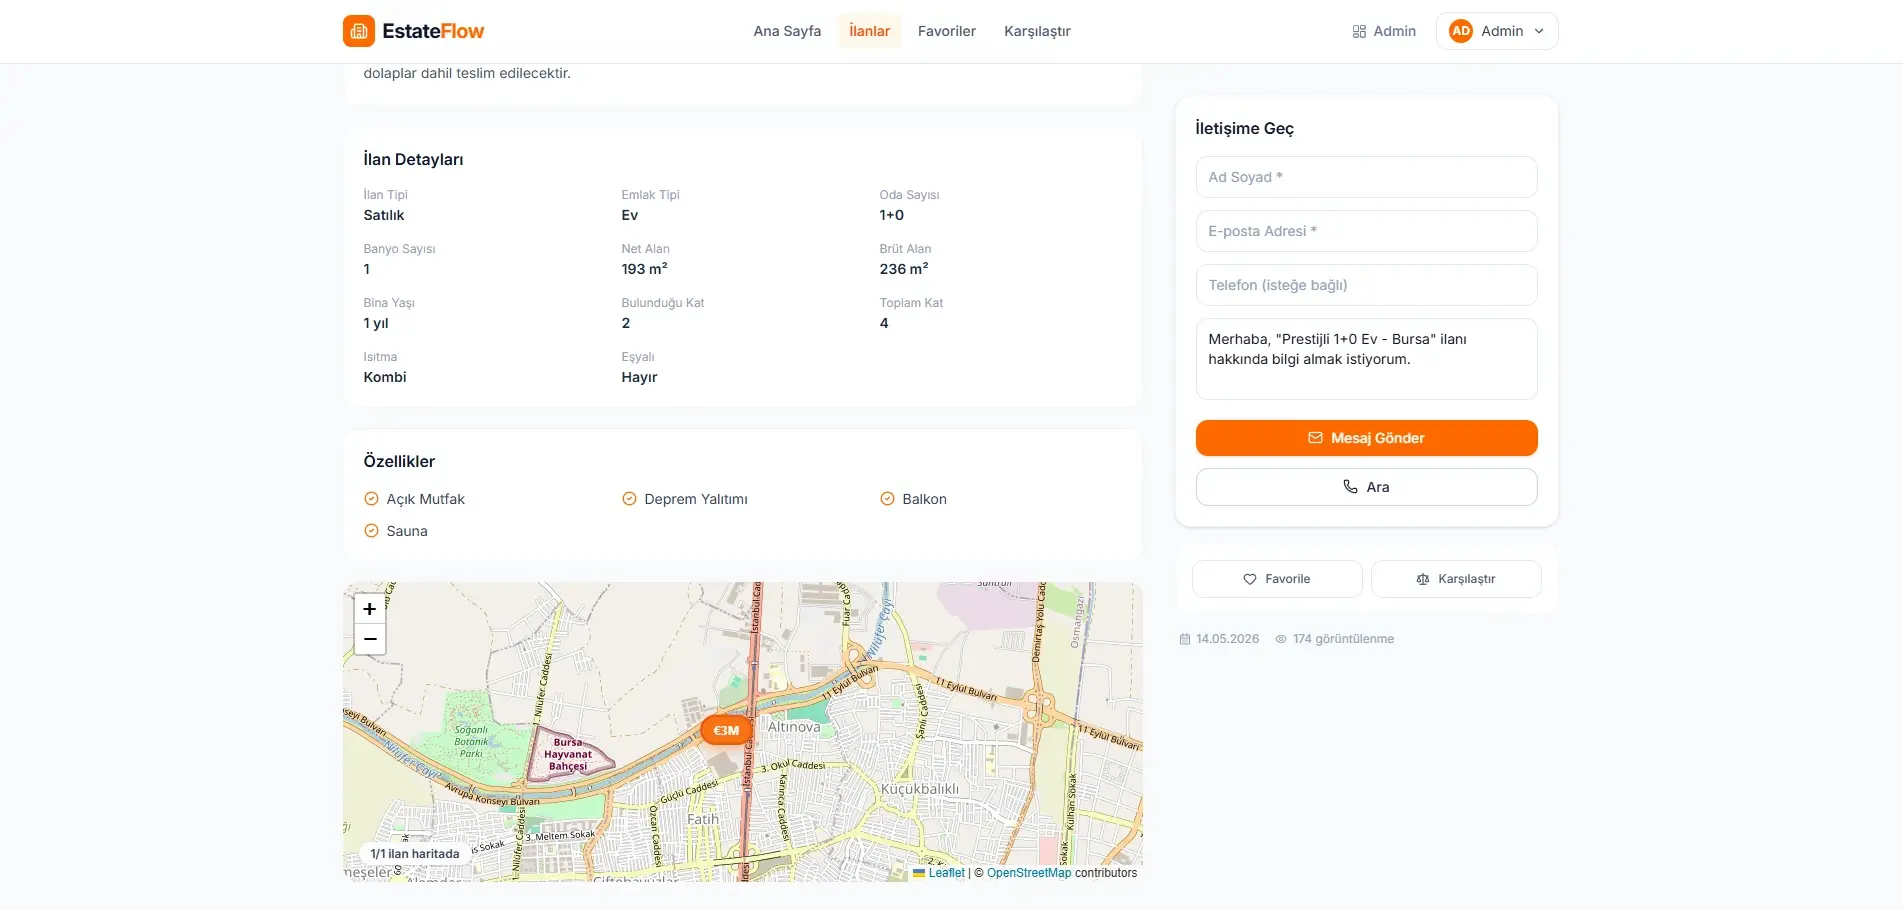Add listing via Favorile button
The image size is (1903, 910).
[1277, 579]
